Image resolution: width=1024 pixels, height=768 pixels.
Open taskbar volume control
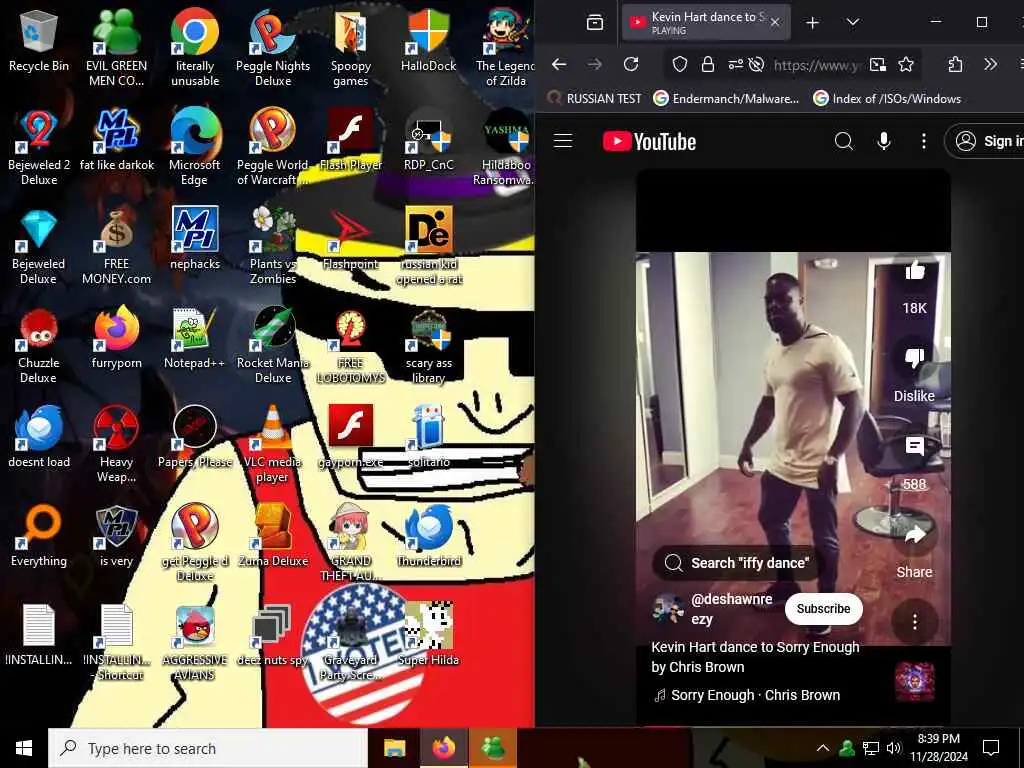tap(894, 748)
